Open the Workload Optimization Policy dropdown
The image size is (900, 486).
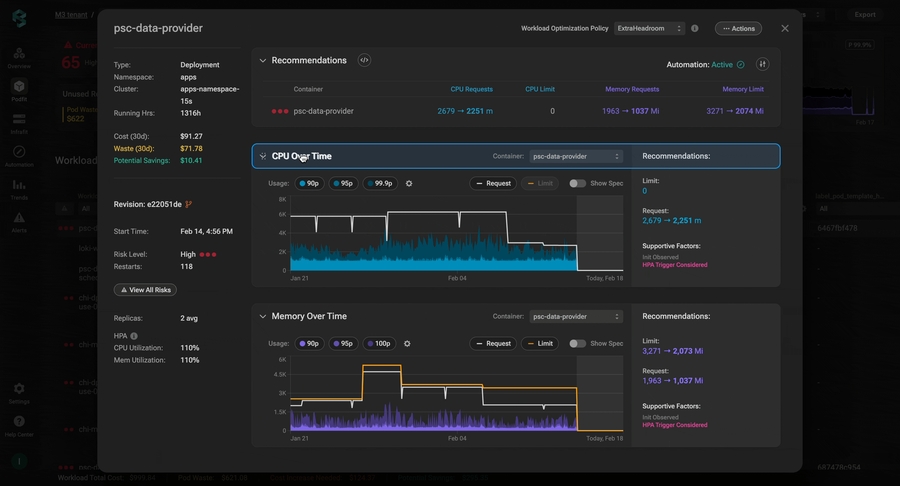click(x=649, y=29)
